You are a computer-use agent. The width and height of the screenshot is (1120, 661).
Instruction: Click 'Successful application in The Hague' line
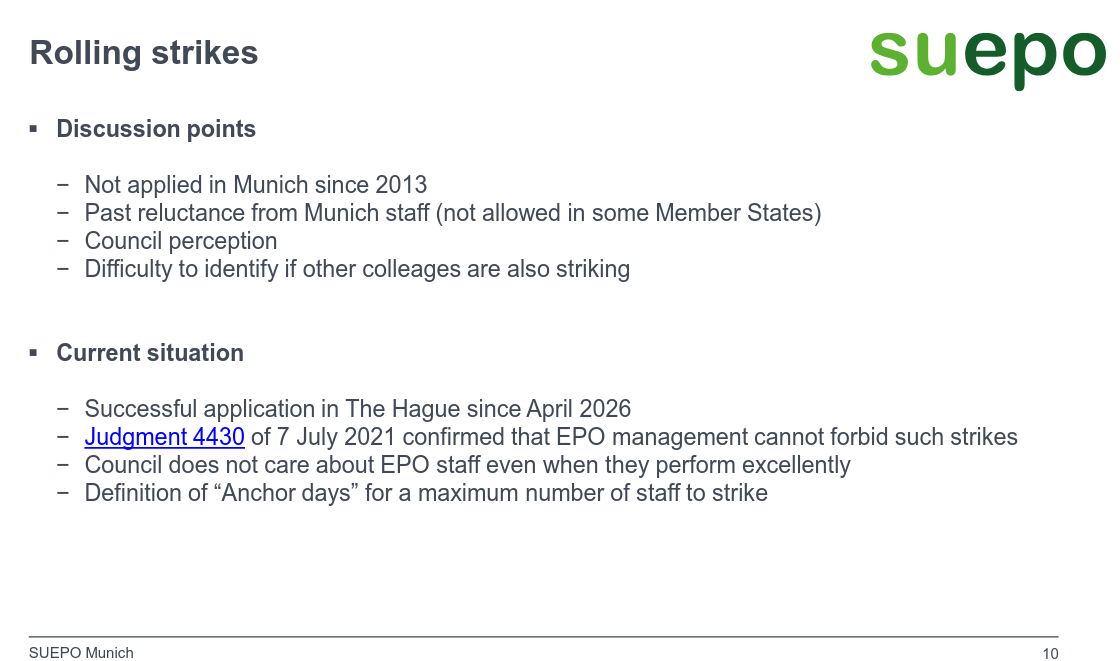pyautogui.click(x=358, y=409)
